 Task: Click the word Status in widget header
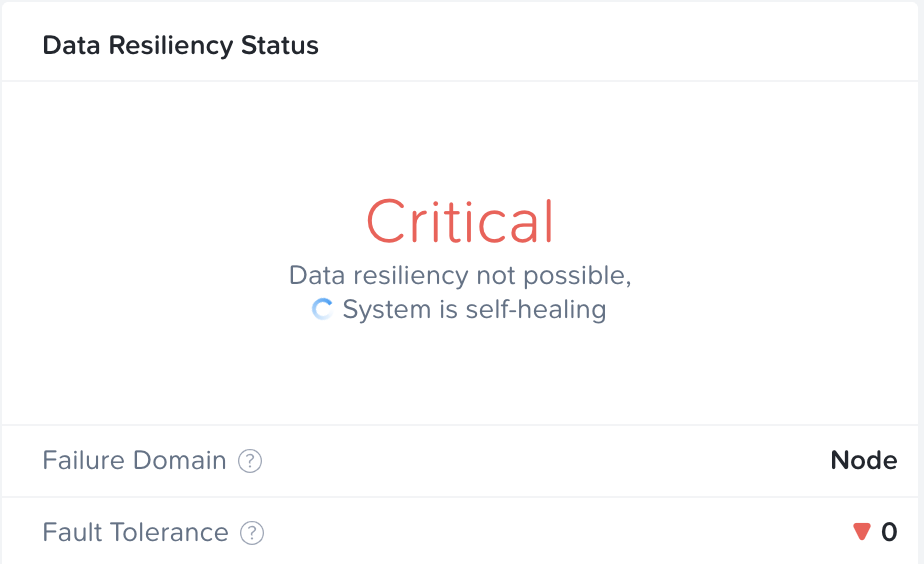(280, 45)
